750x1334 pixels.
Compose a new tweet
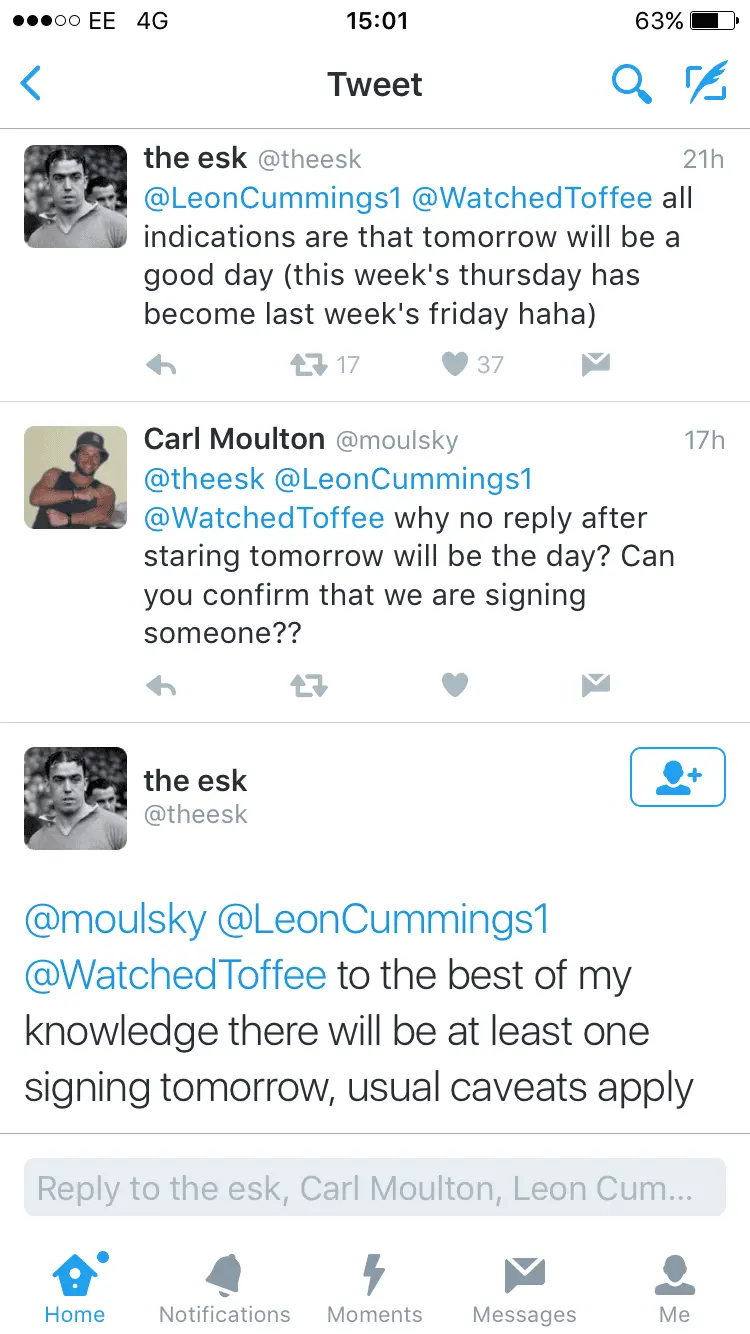(x=706, y=84)
